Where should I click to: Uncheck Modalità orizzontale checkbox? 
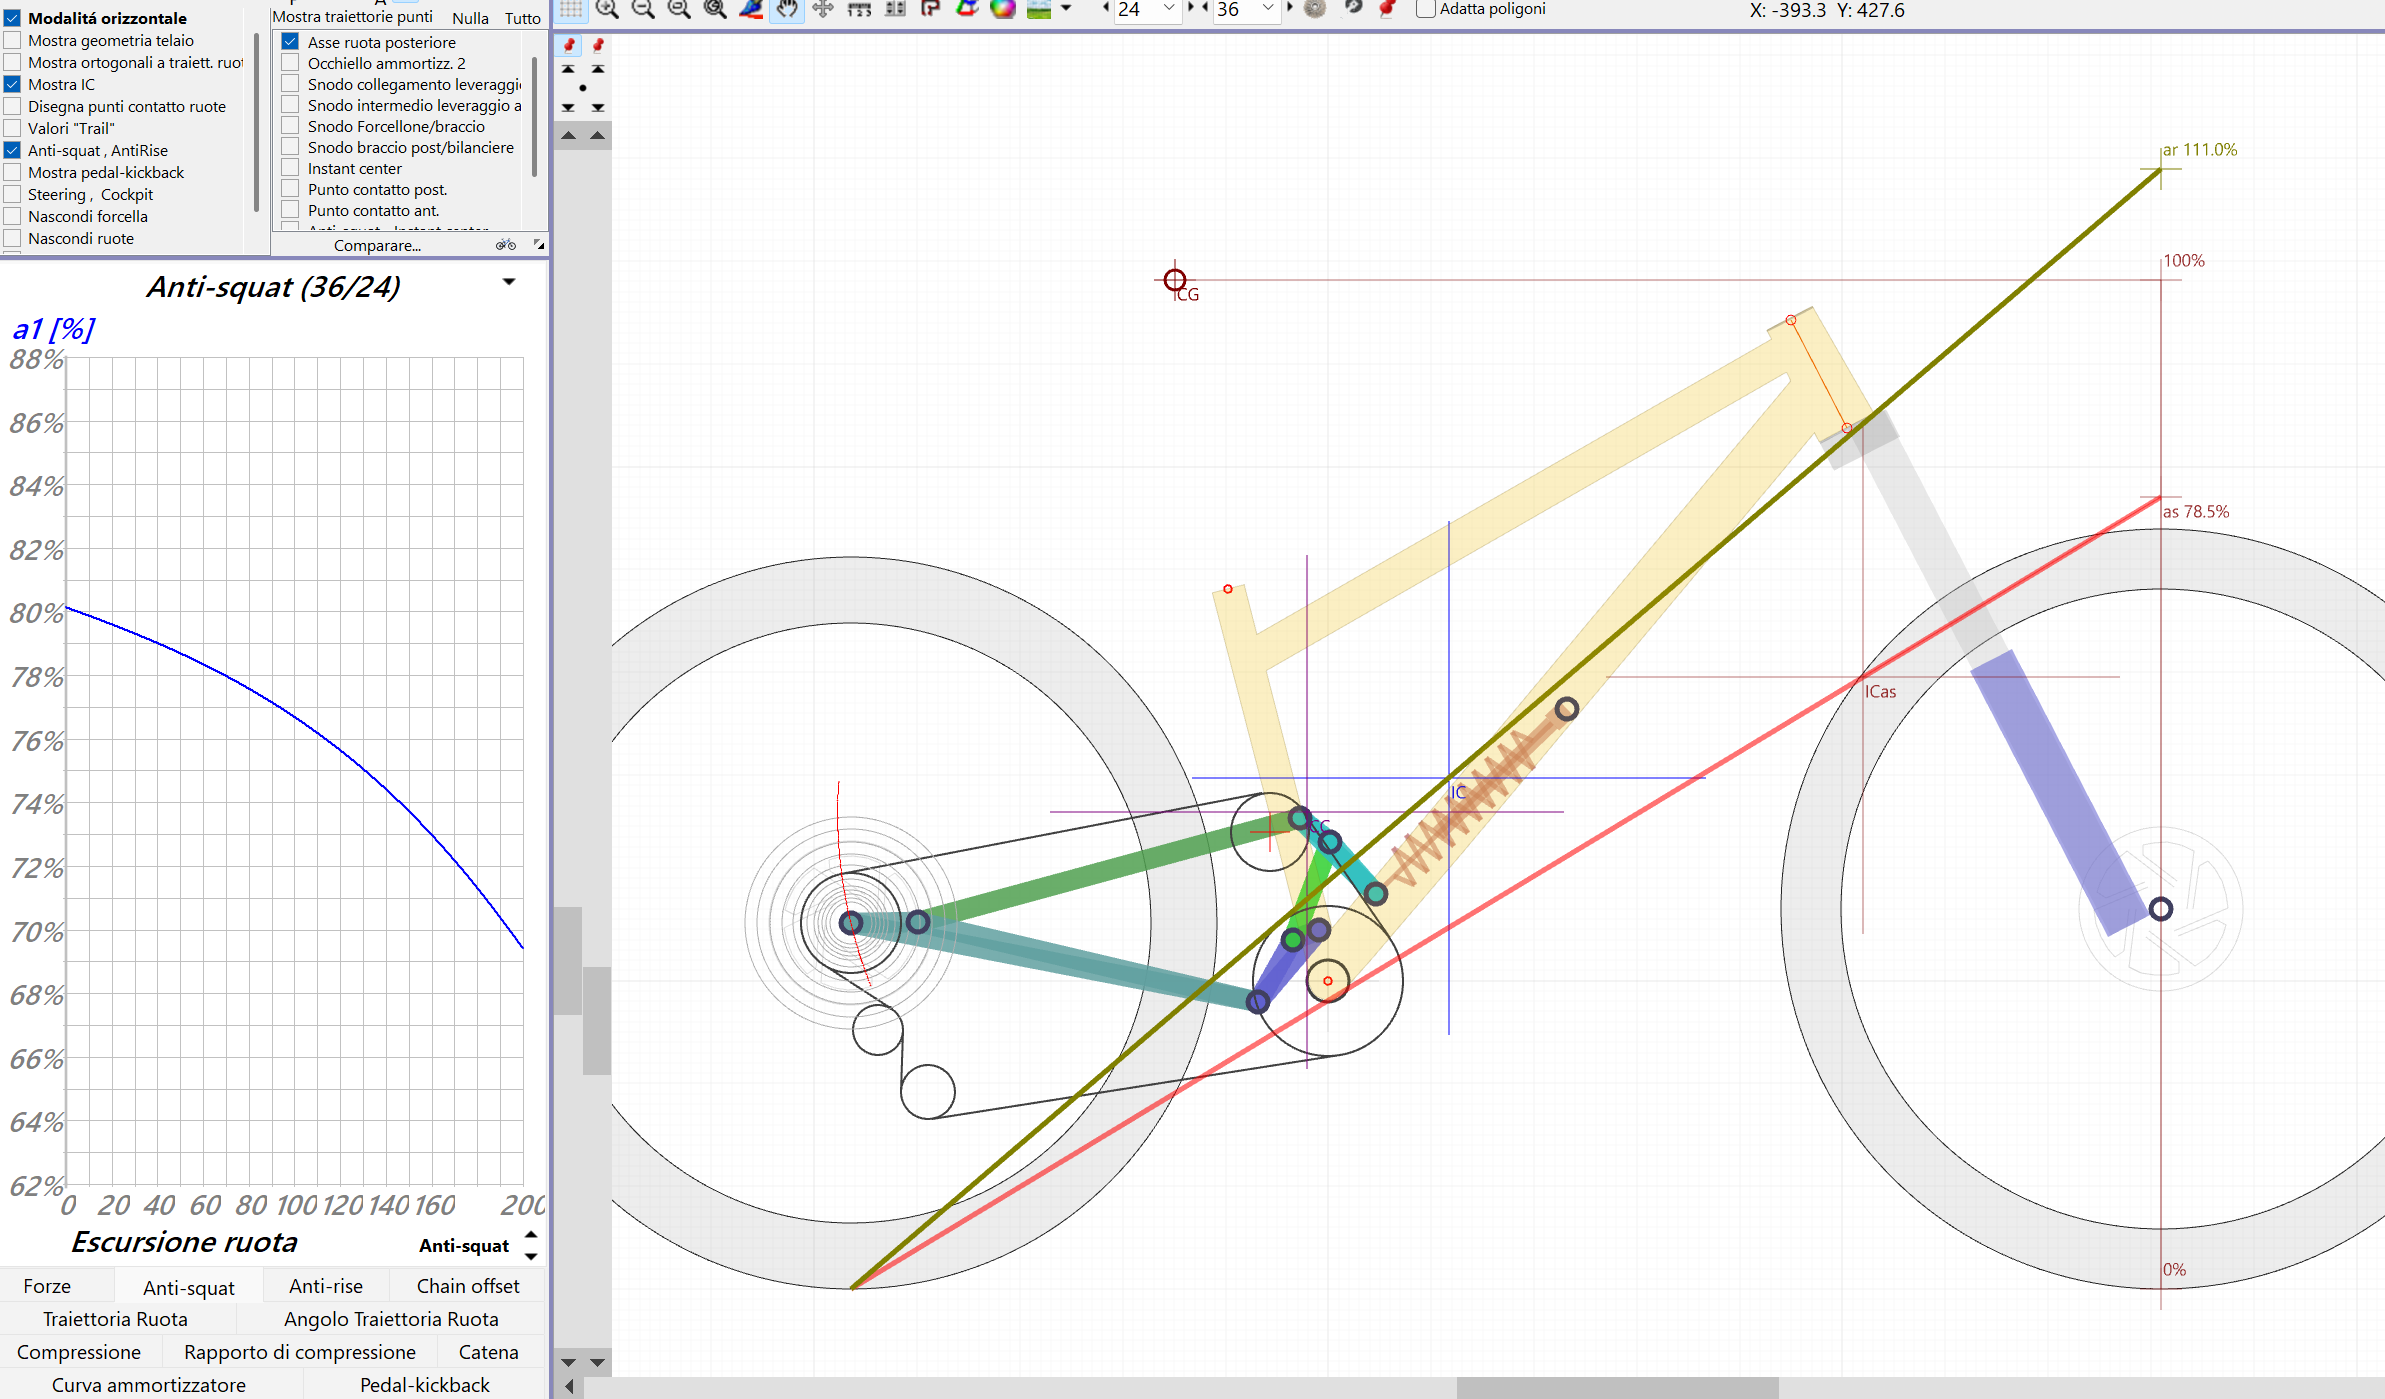[13, 18]
